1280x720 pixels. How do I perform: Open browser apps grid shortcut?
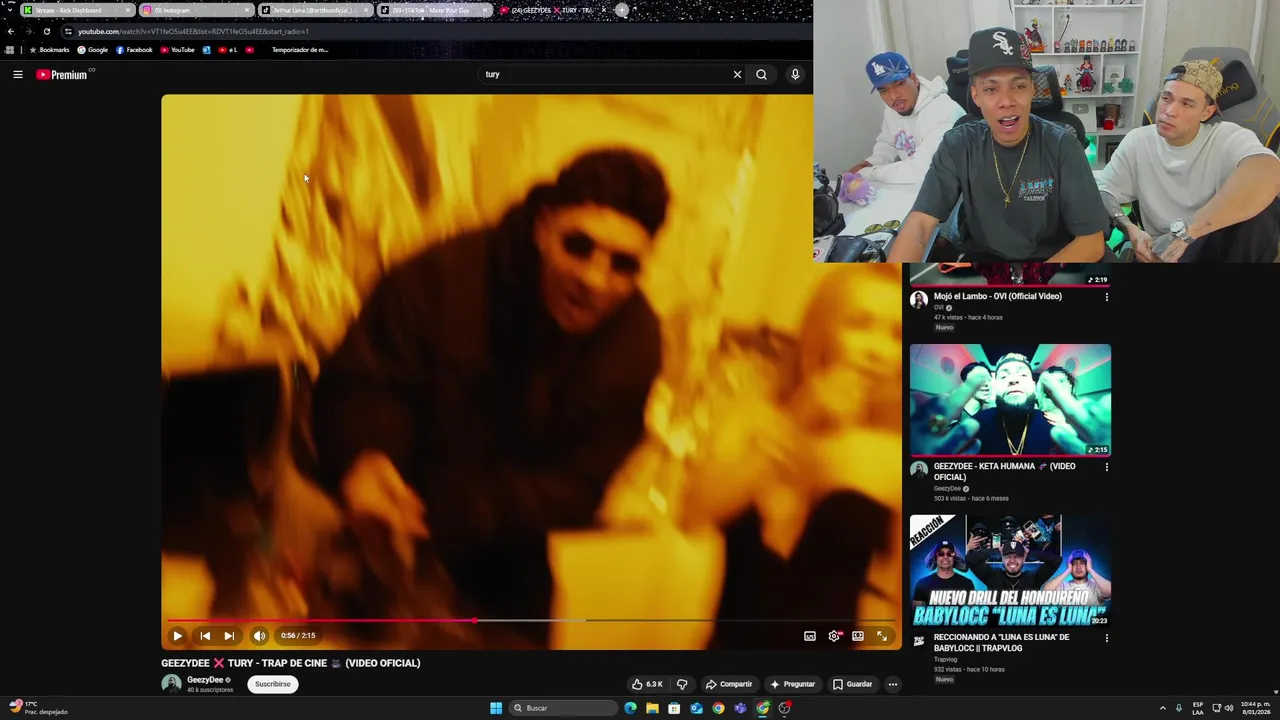pyautogui.click(x=10, y=50)
